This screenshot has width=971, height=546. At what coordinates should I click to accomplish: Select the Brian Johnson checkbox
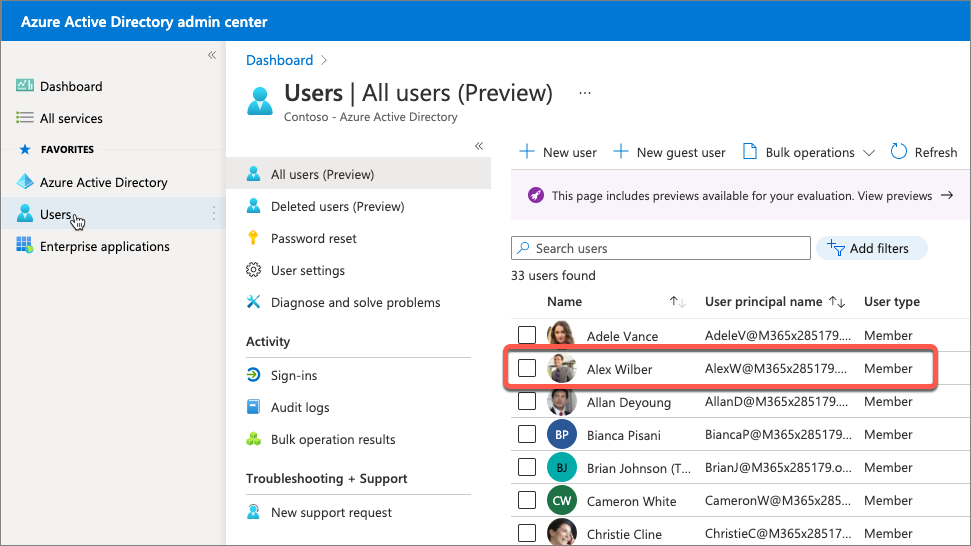pos(527,467)
